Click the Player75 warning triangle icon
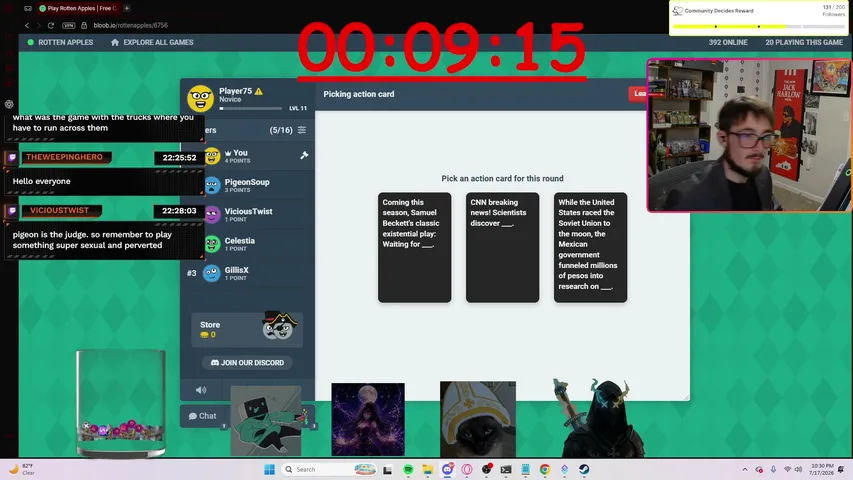This screenshot has width=853, height=480. 259,91
